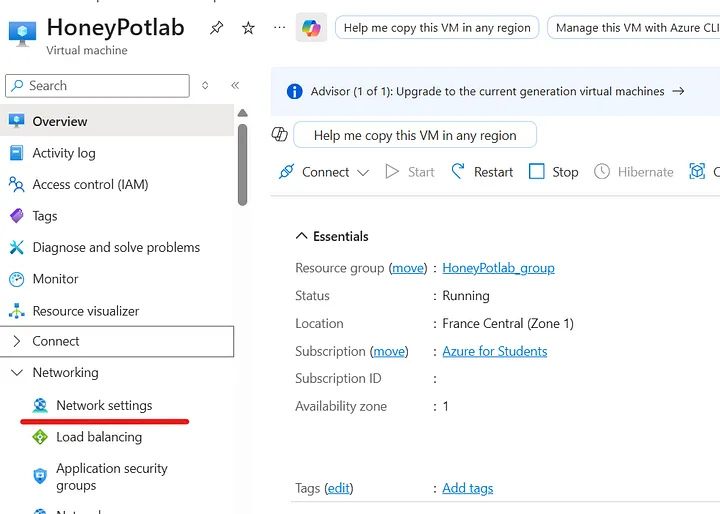Click the sidebar scrollbar up arrow

point(242,113)
